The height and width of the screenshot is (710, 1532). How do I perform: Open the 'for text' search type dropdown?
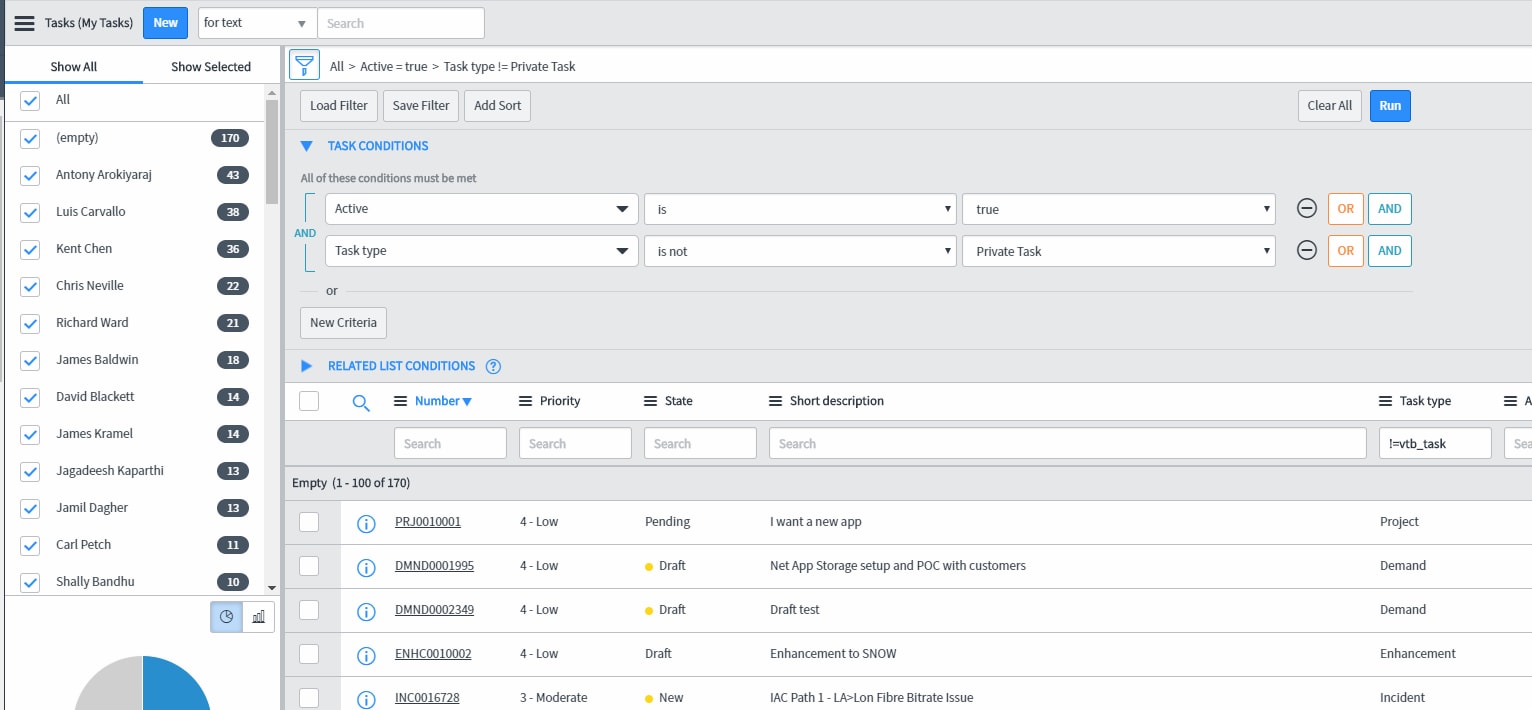tap(257, 23)
